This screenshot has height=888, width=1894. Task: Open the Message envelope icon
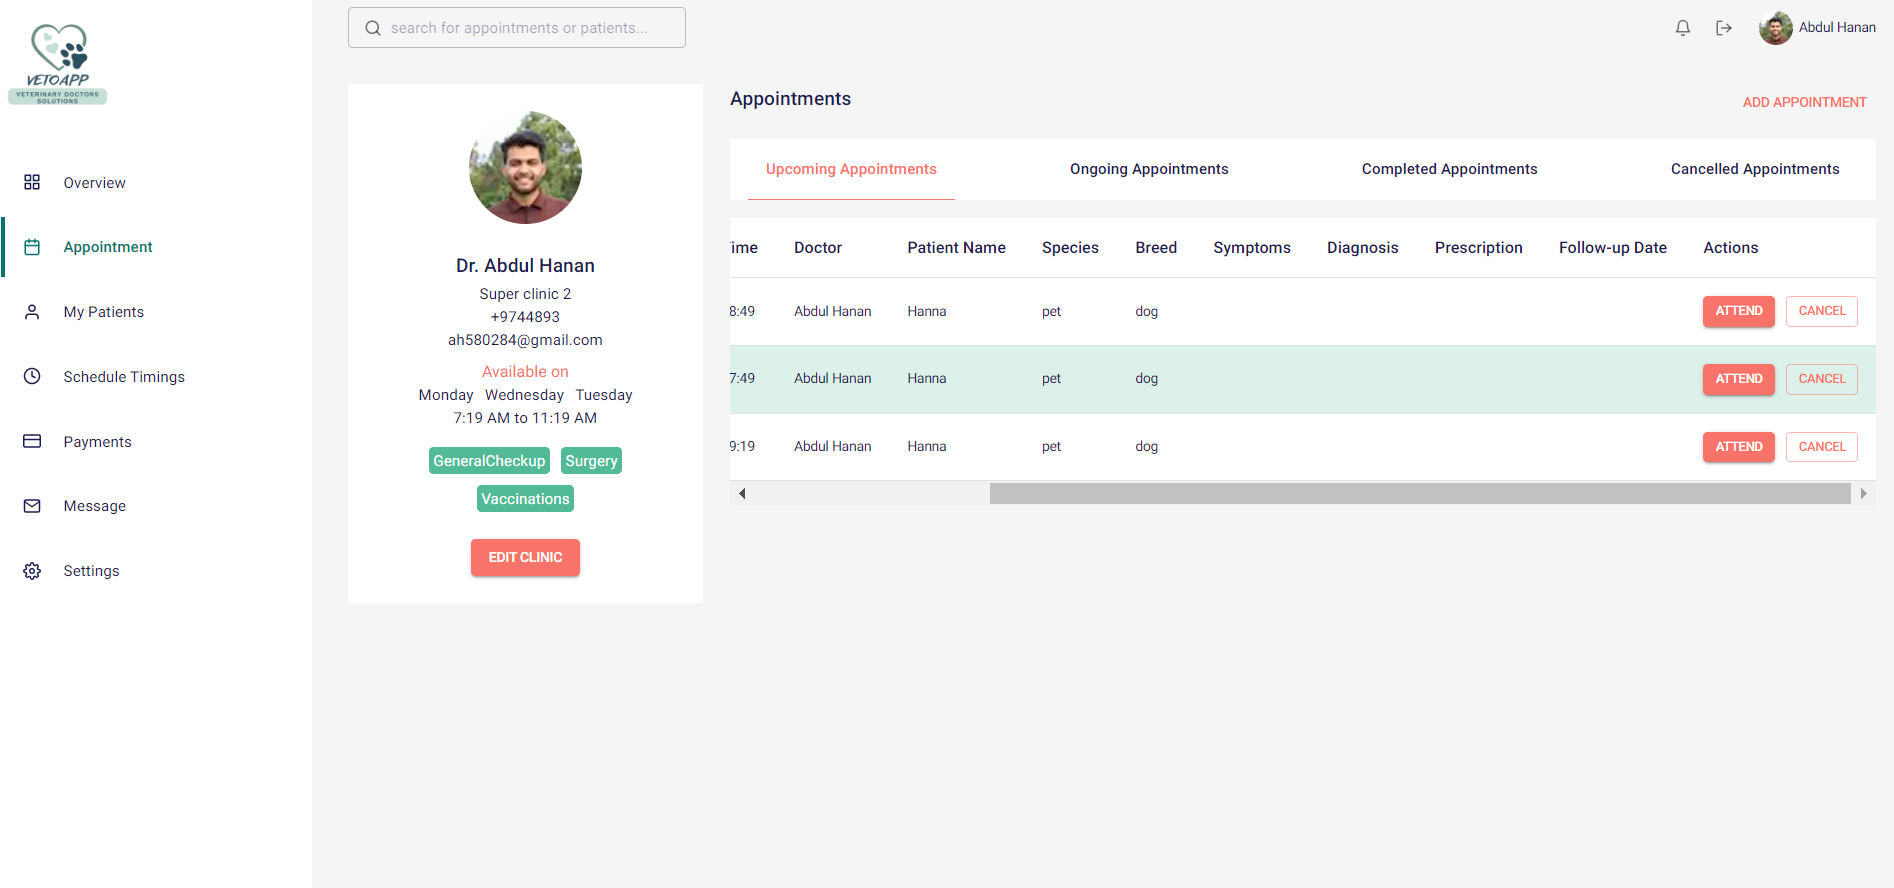(x=32, y=506)
